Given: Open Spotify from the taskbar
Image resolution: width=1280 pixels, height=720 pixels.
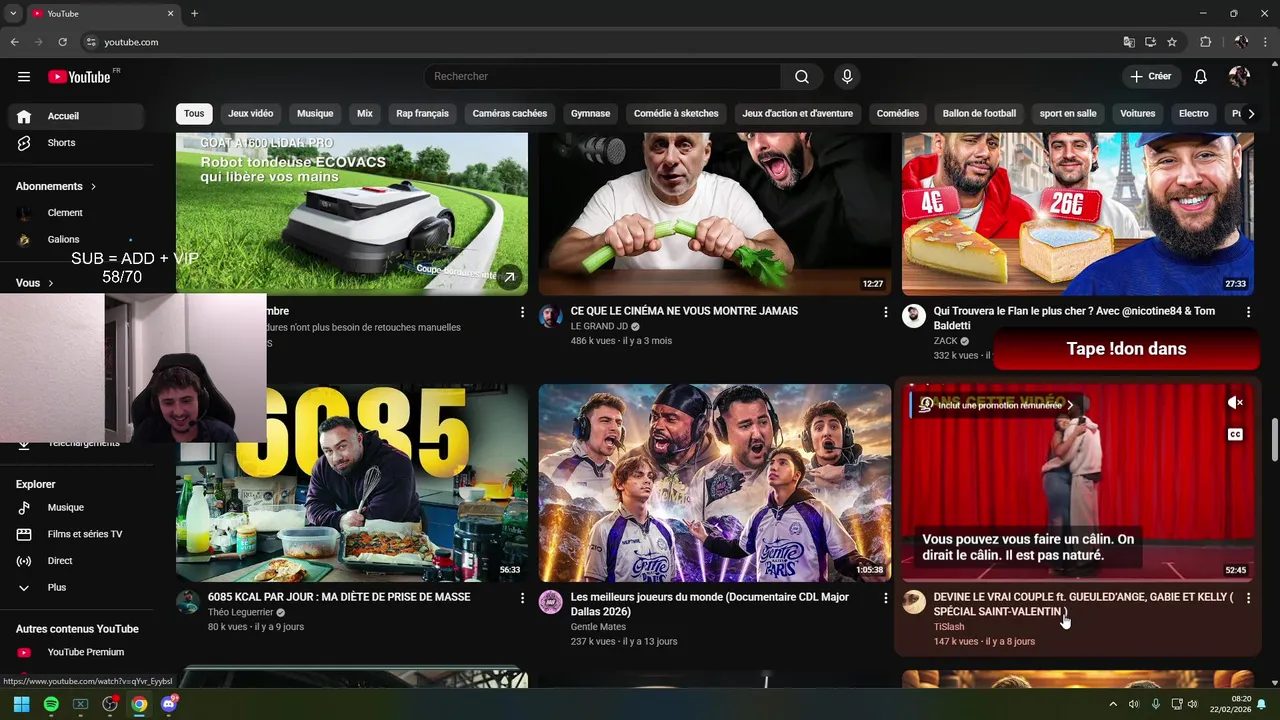Looking at the screenshot, I should click(x=51, y=704).
